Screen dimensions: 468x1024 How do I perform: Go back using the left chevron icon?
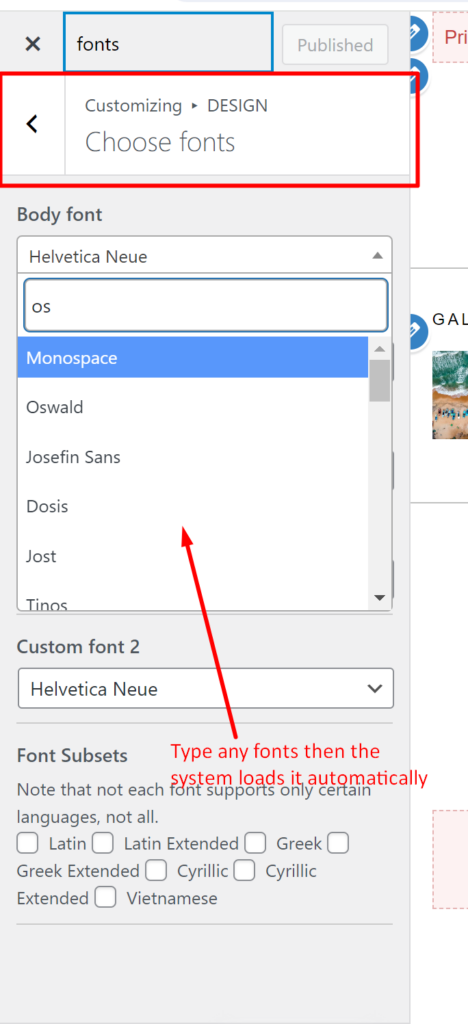tap(32, 124)
